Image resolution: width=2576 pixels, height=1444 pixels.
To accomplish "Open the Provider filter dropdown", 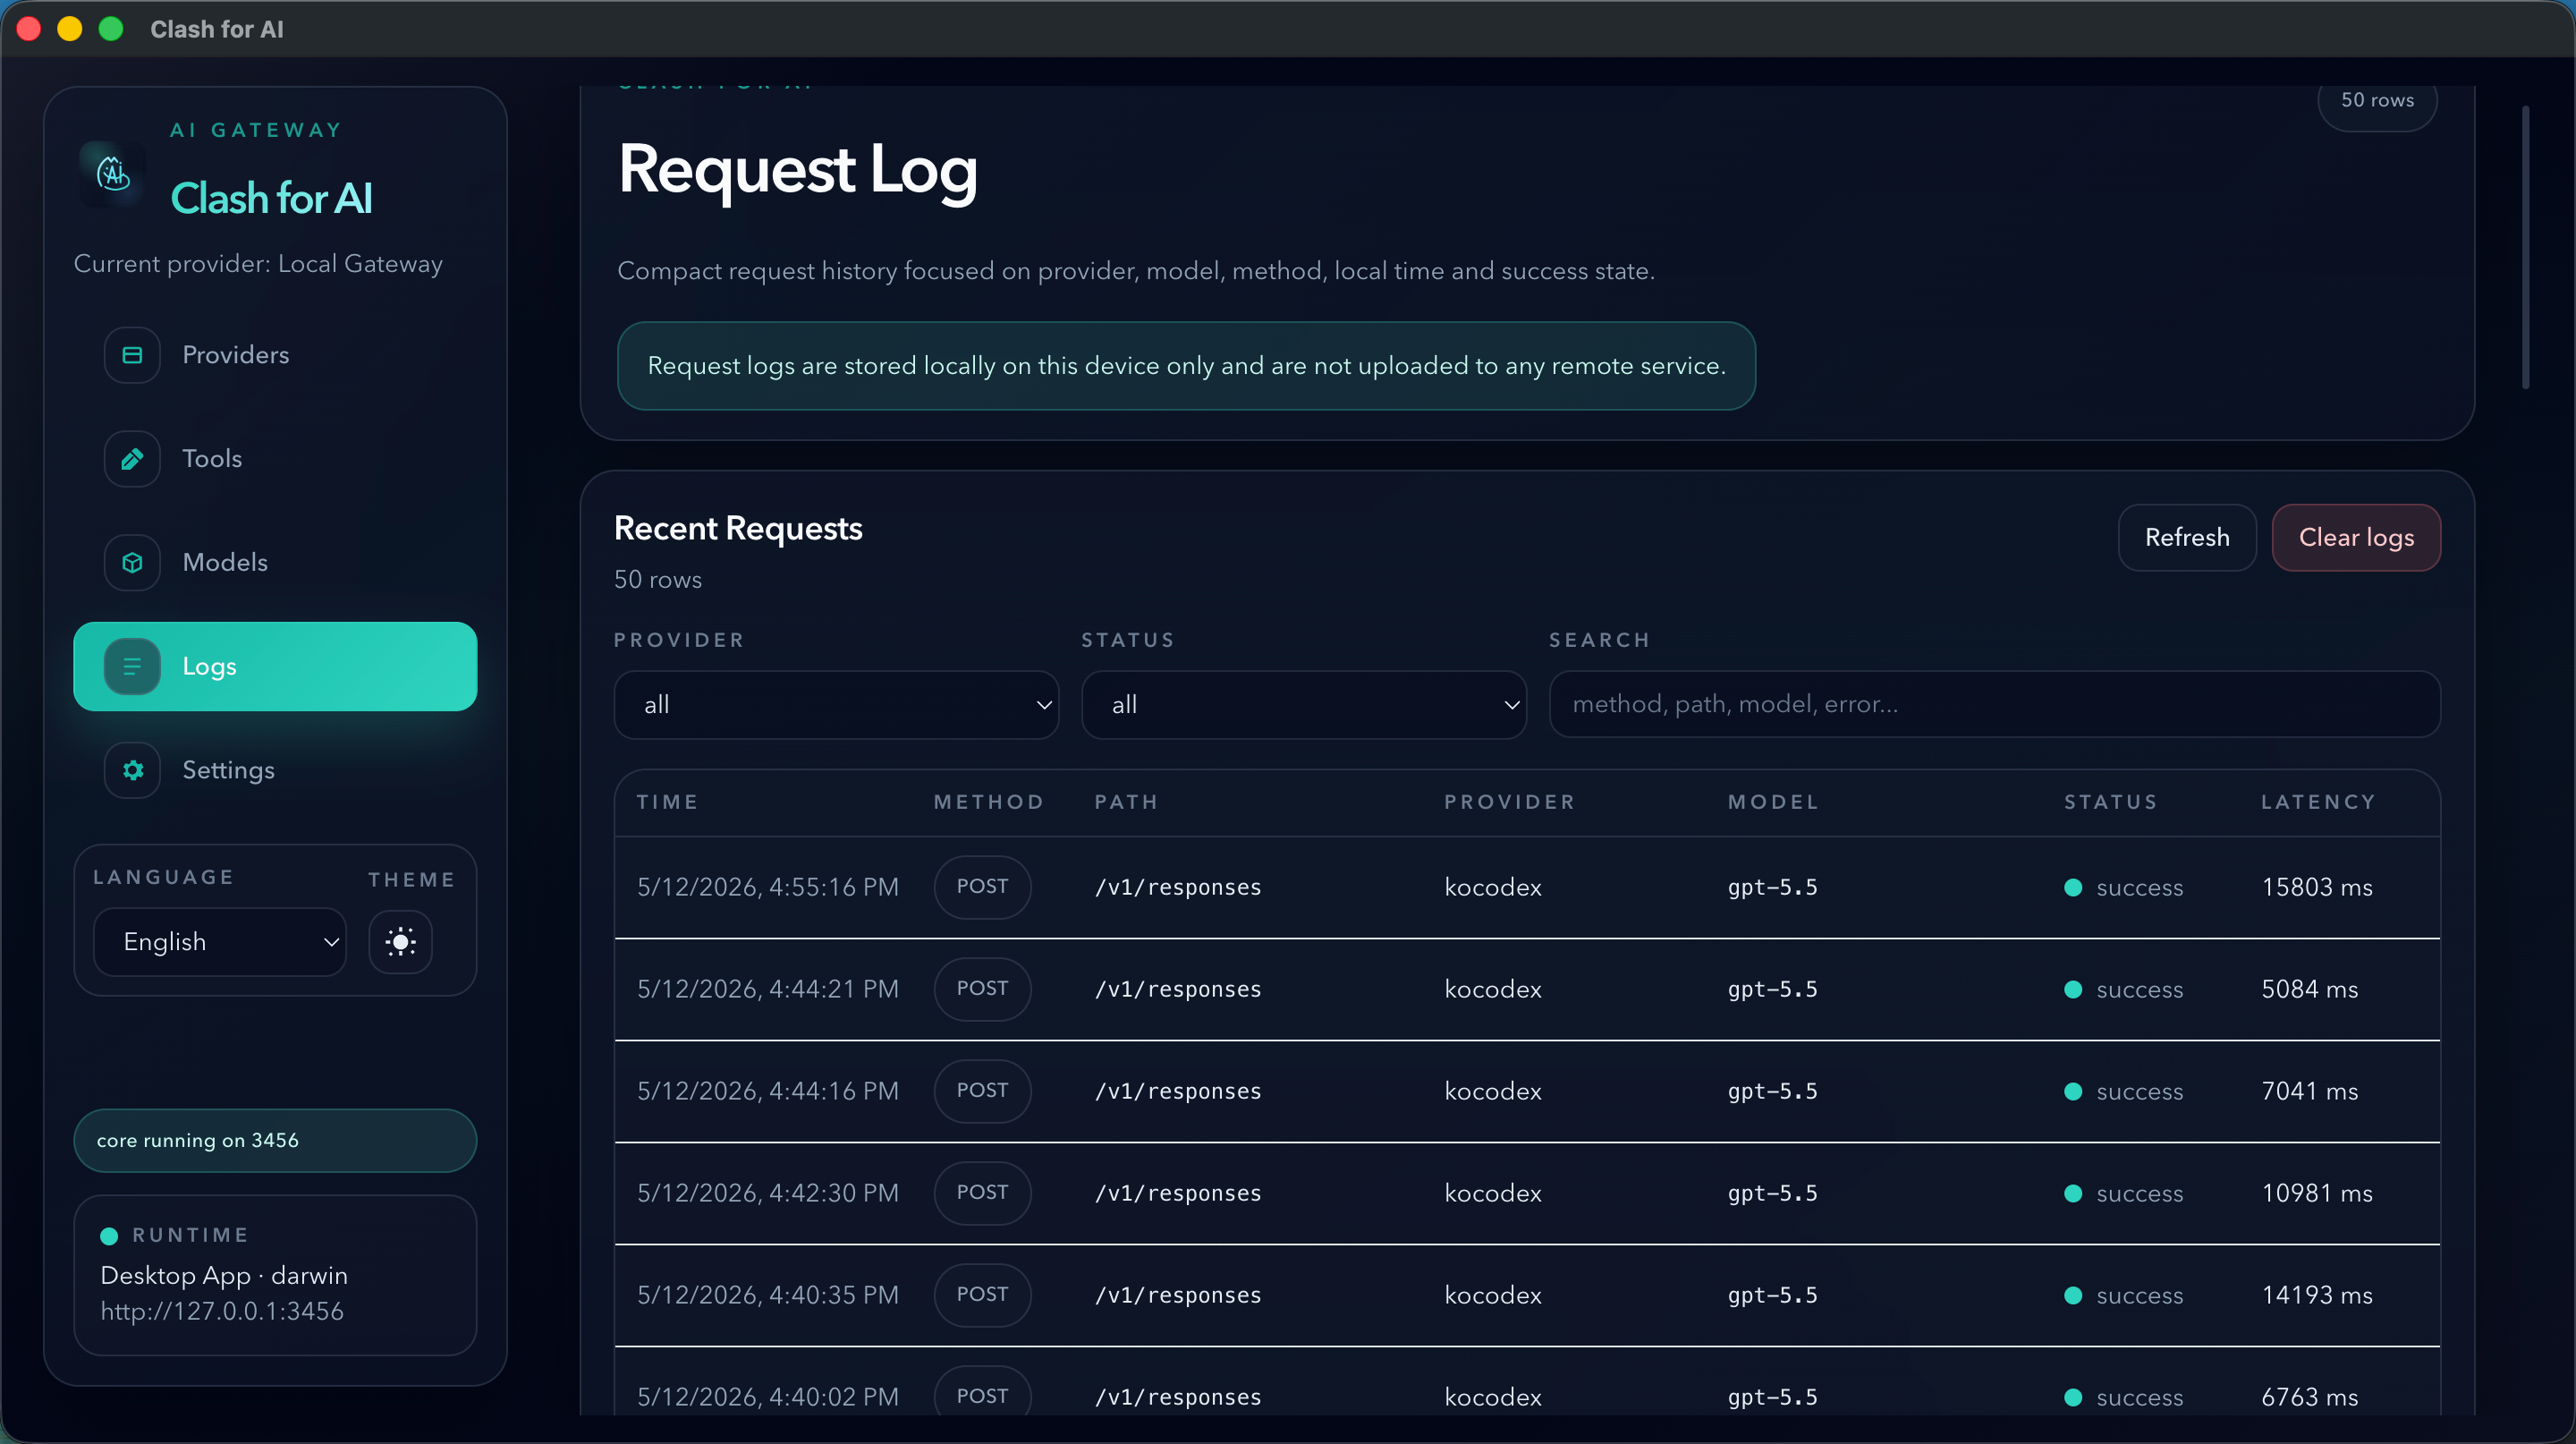I will tap(836, 705).
